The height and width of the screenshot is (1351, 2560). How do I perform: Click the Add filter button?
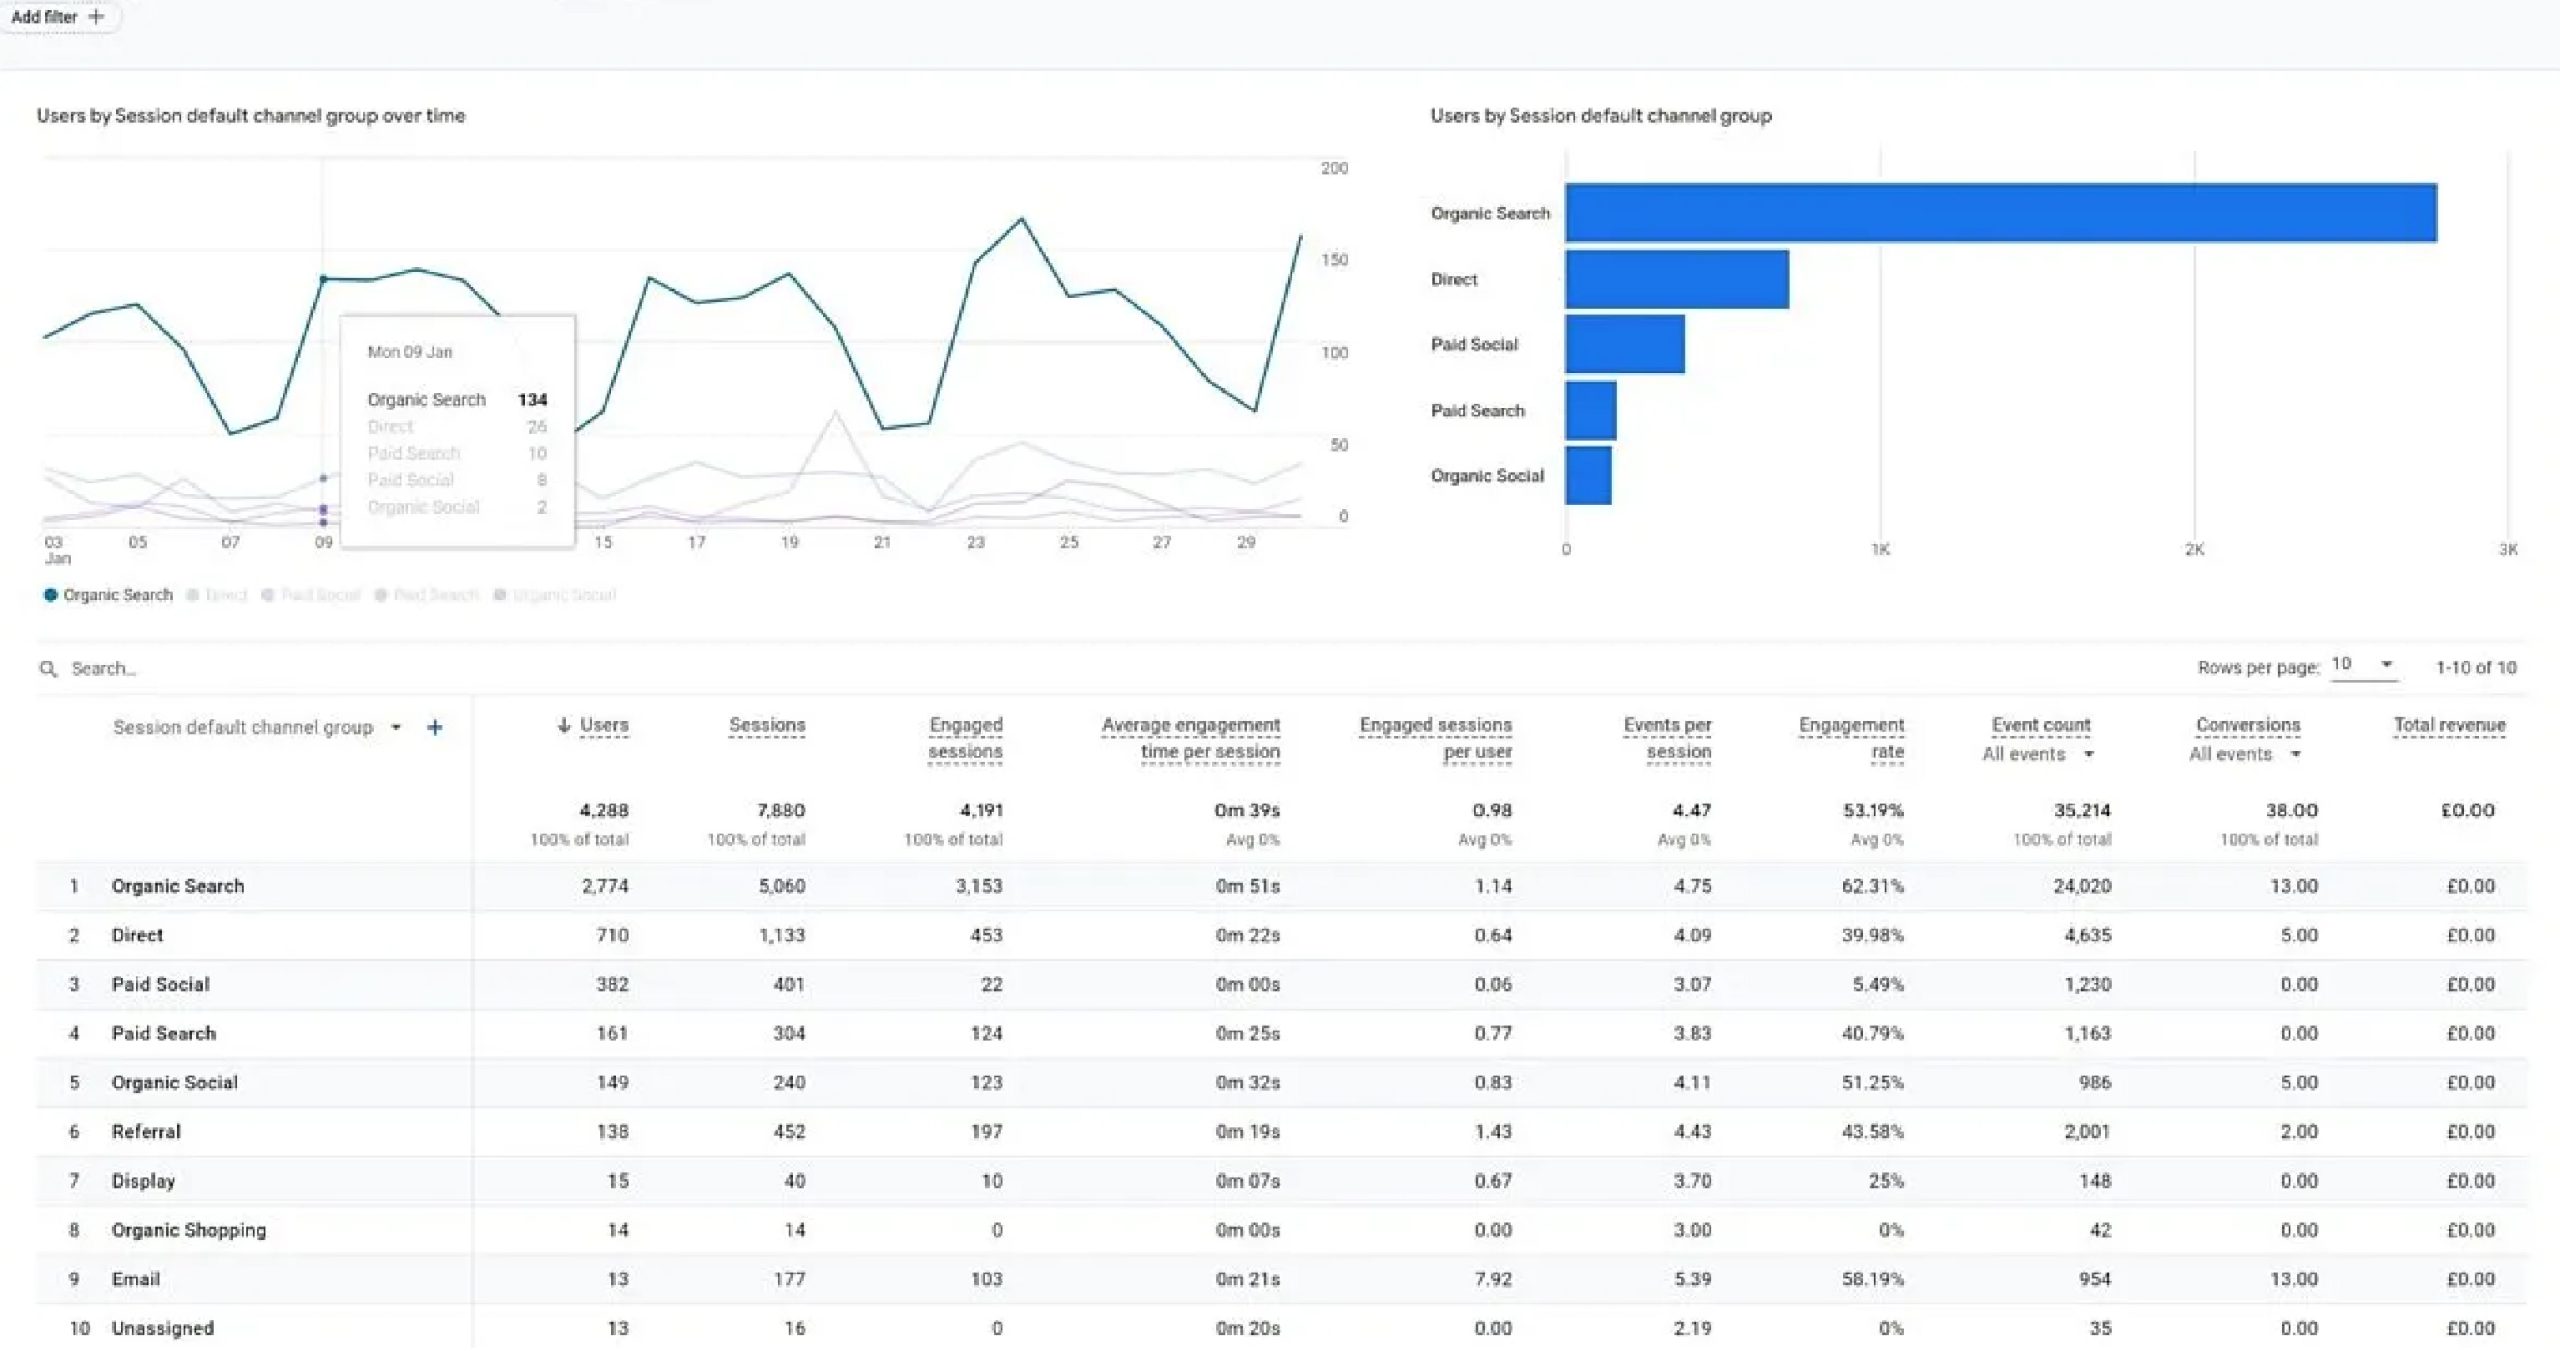pyautogui.click(x=45, y=17)
